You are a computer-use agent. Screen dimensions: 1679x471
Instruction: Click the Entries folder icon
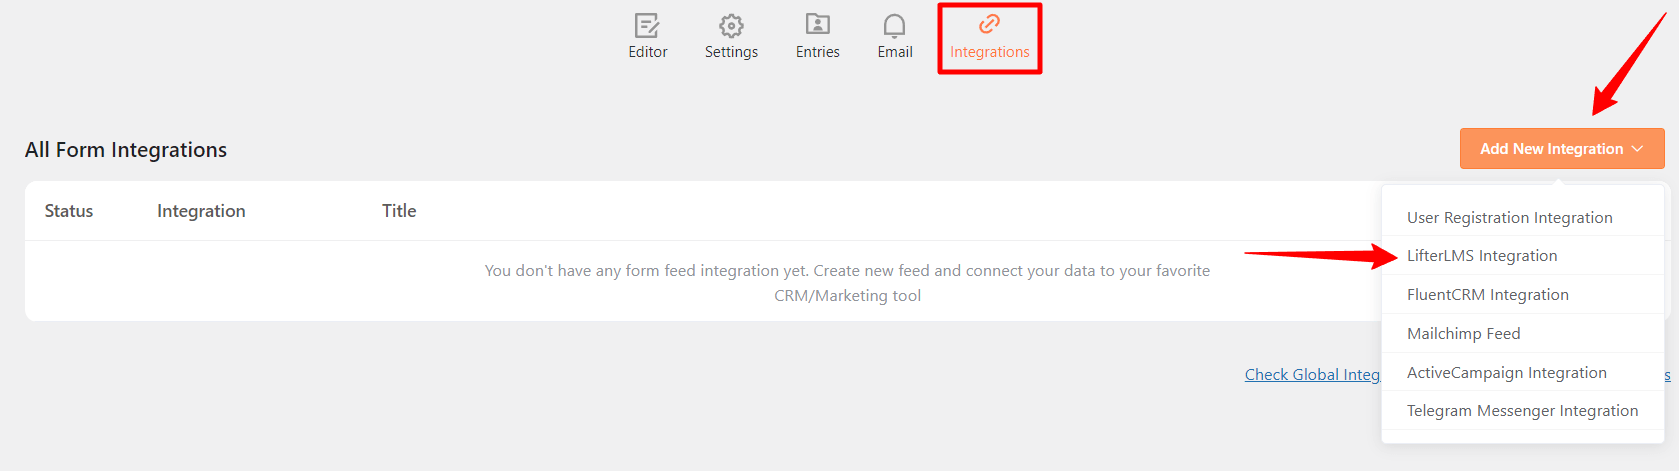point(818,24)
